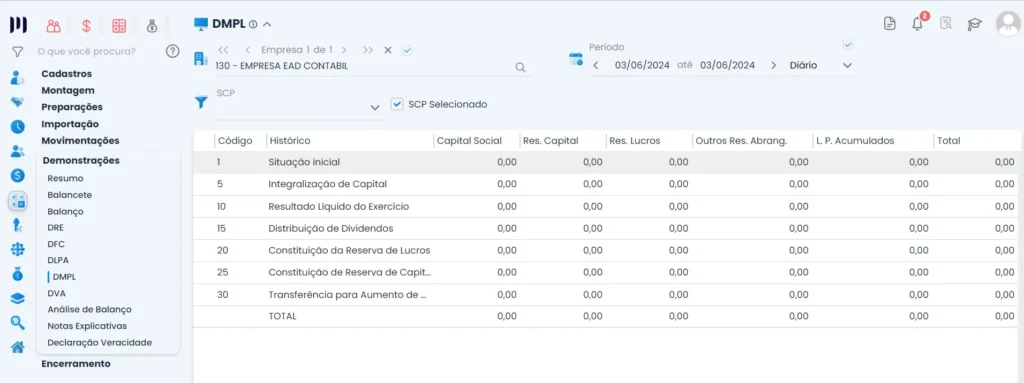This screenshot has width=1024, height=383.
Task: Expand the Importação menu
Action: [x=70, y=124]
